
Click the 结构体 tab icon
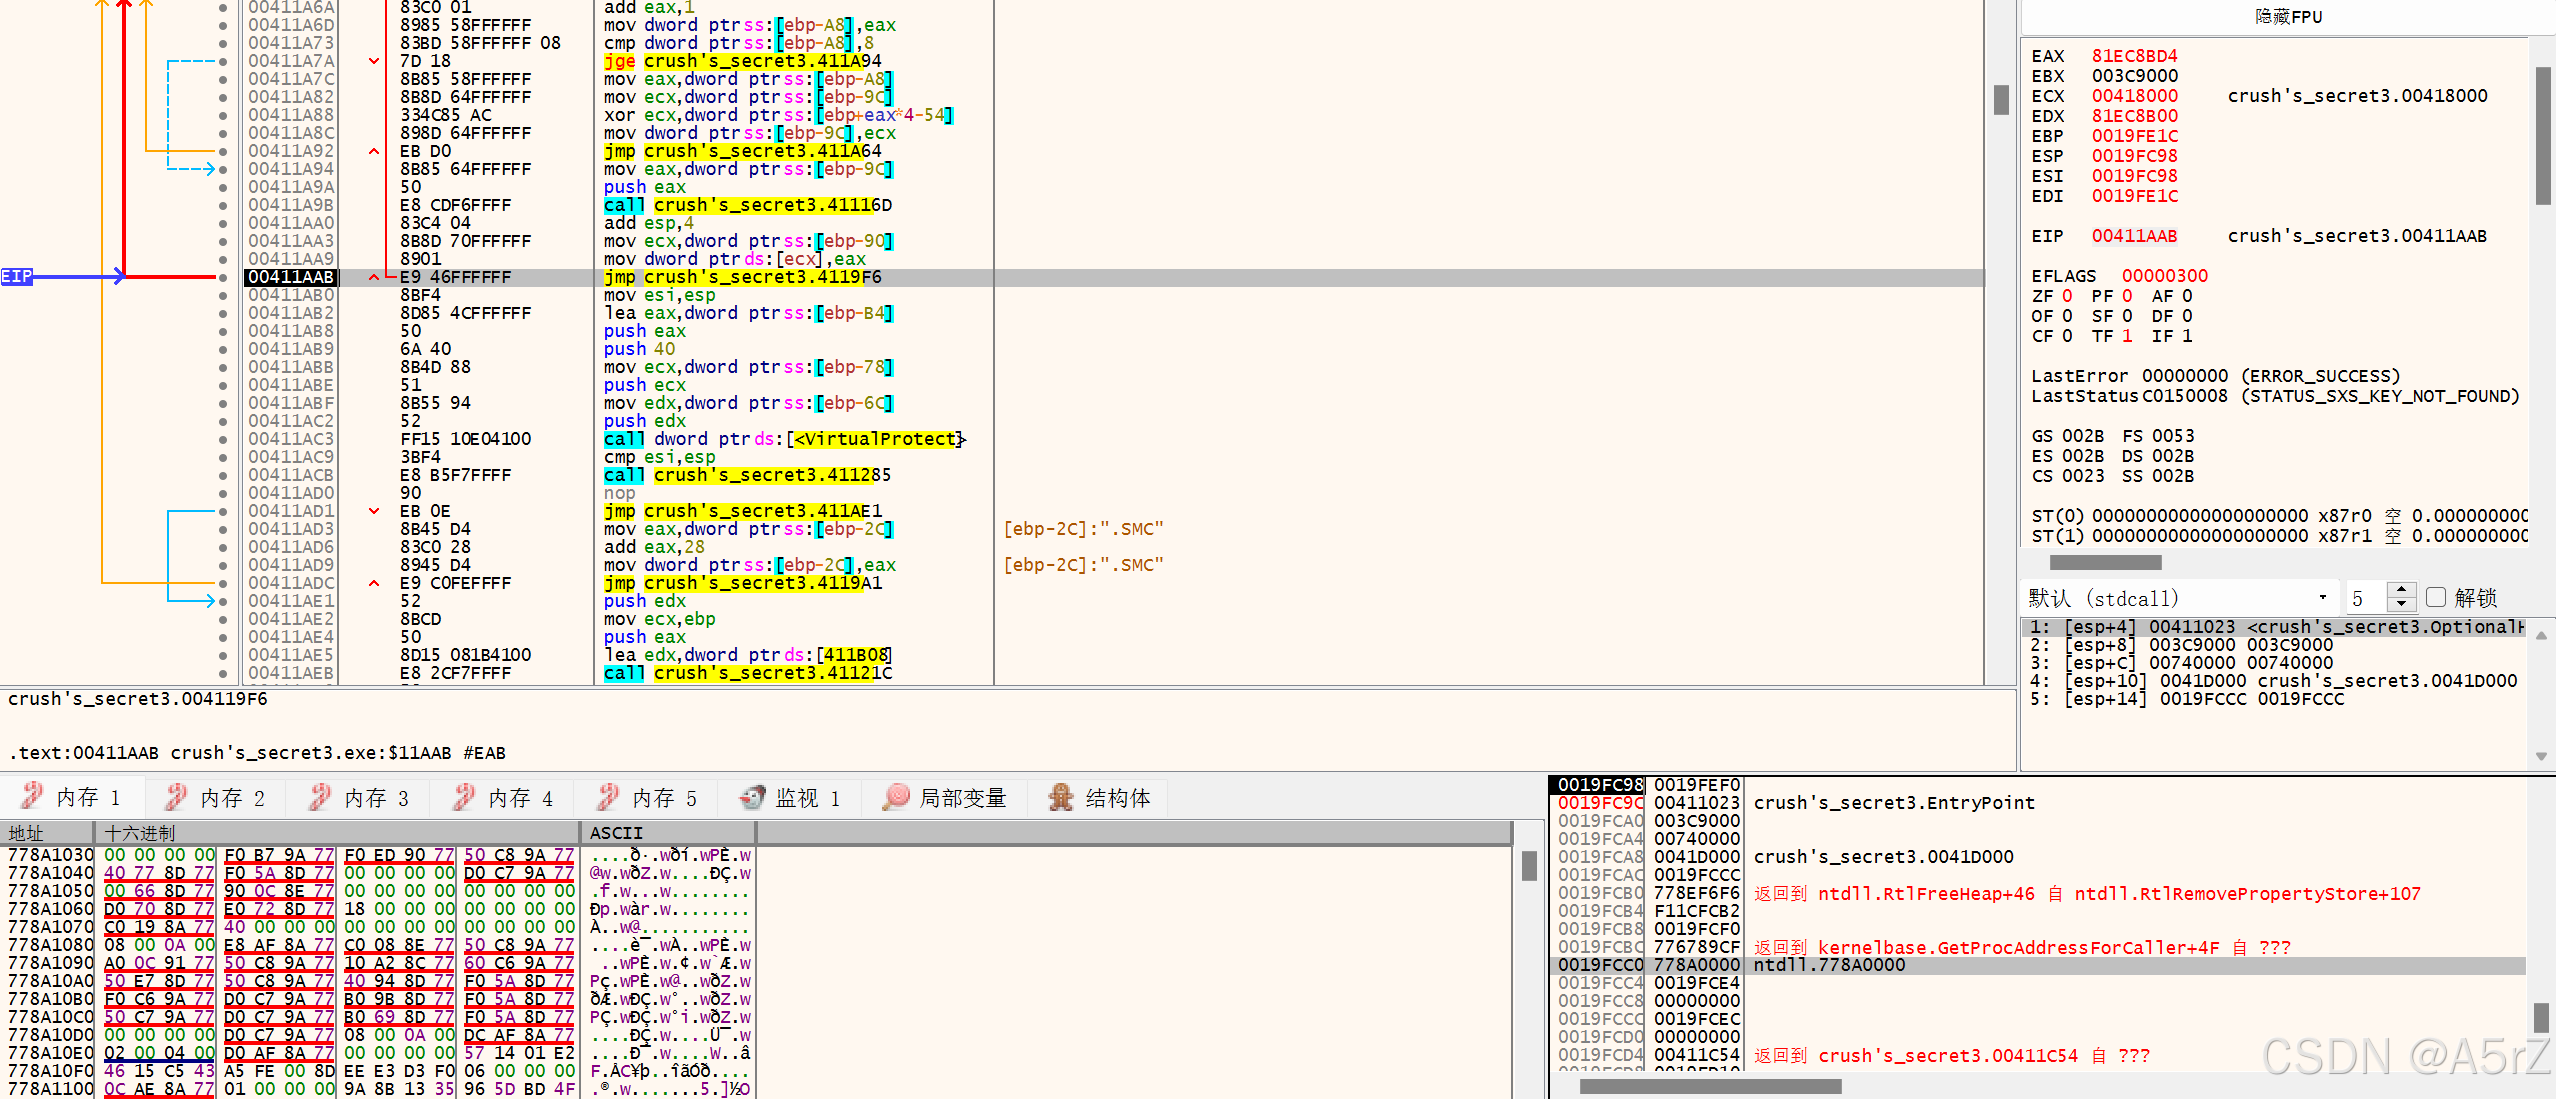(1060, 796)
